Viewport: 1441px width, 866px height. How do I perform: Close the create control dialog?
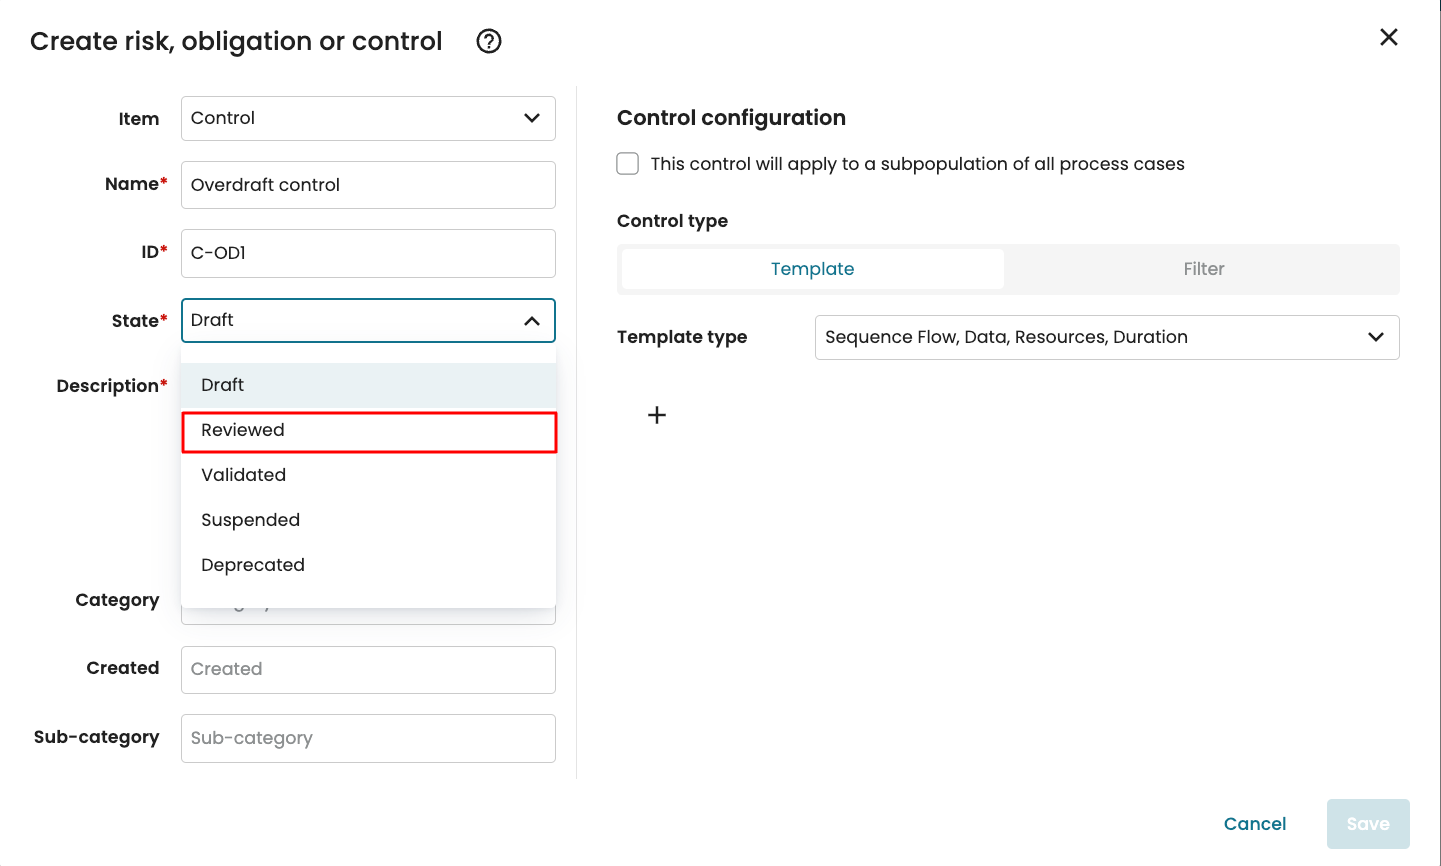point(1388,38)
